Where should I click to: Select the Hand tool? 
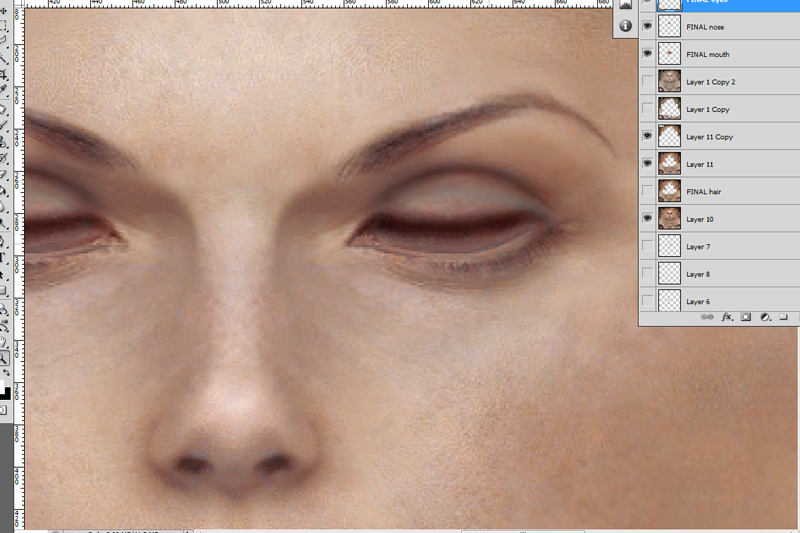[4, 340]
